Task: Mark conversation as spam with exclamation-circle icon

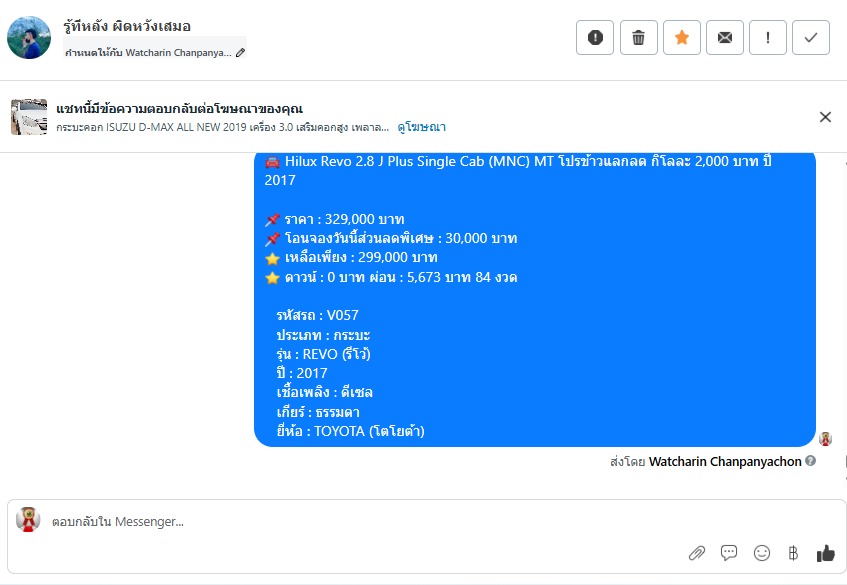Action: [595, 38]
